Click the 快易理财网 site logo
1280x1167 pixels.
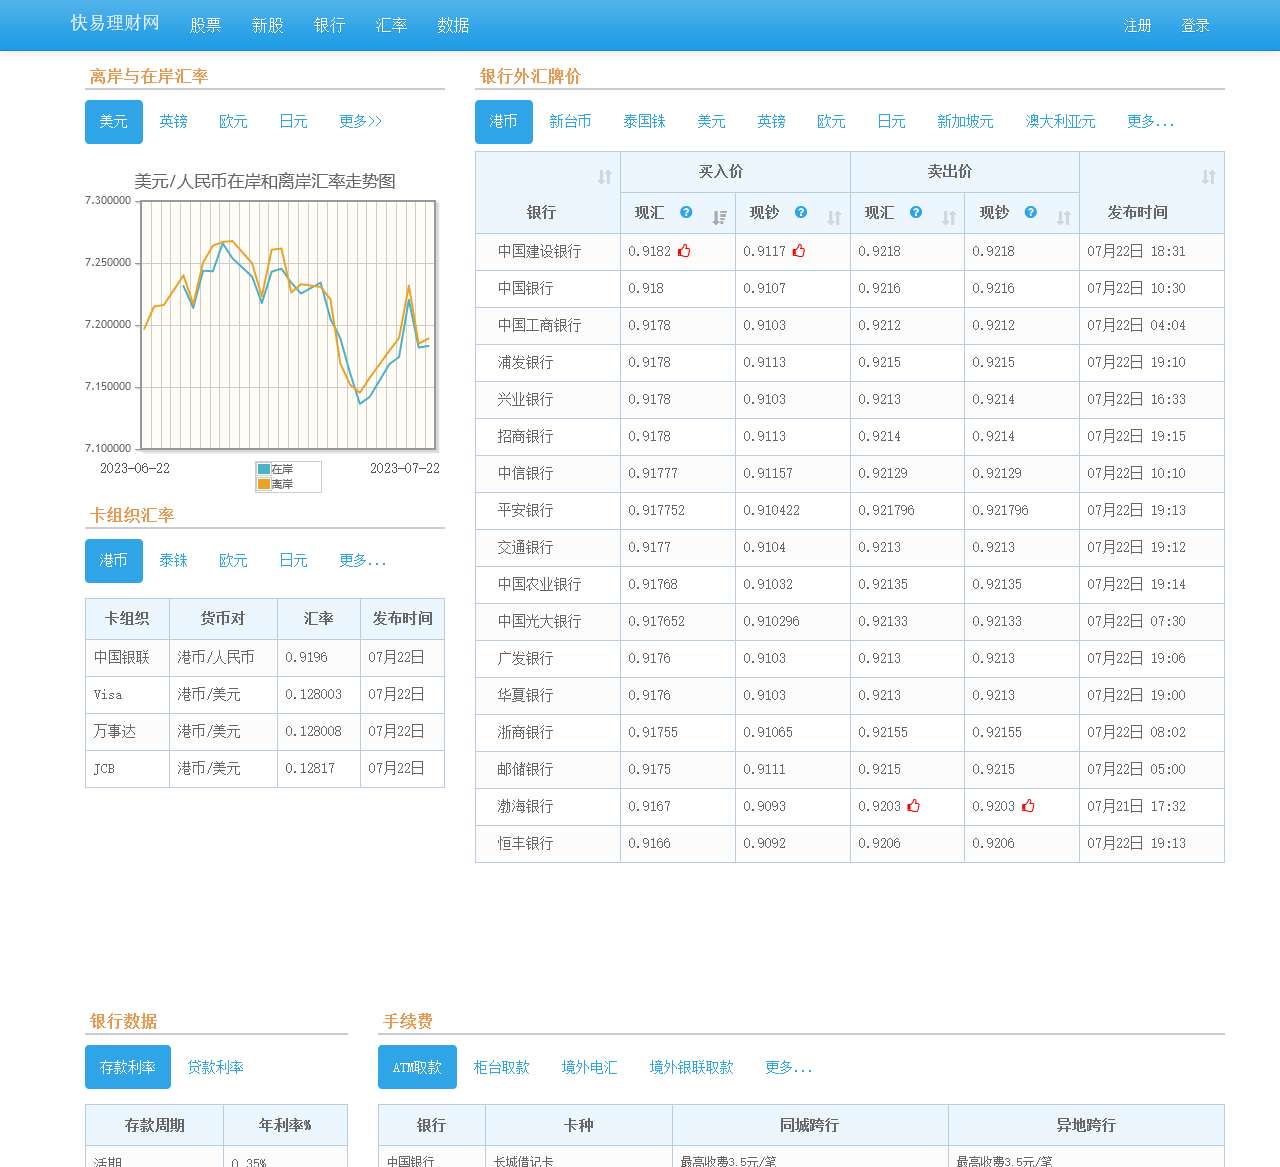point(115,23)
